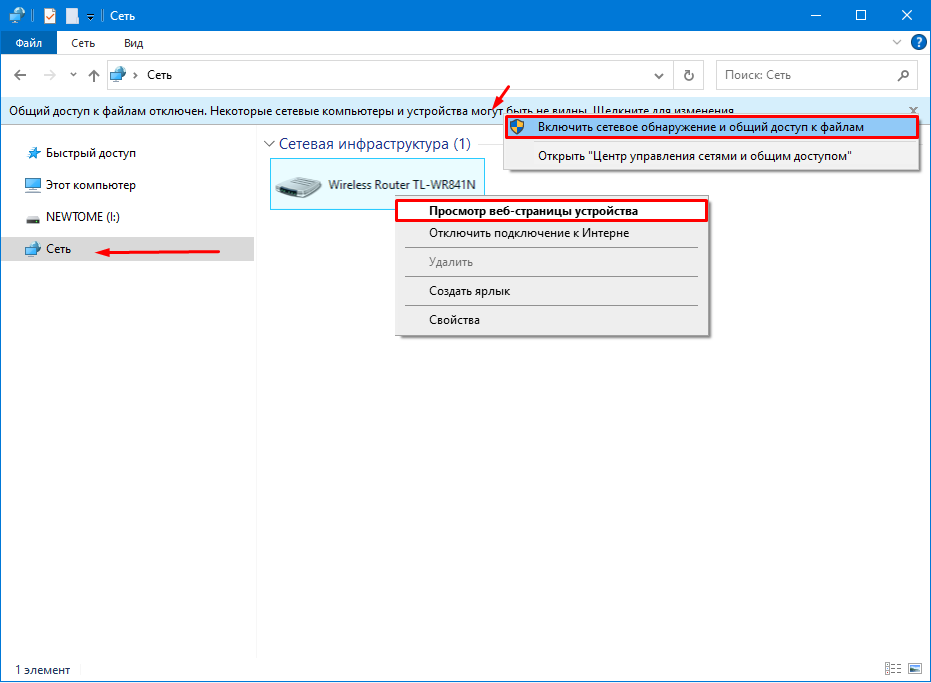Click the window system icon in title bar
931x683 pixels.
[18, 15]
